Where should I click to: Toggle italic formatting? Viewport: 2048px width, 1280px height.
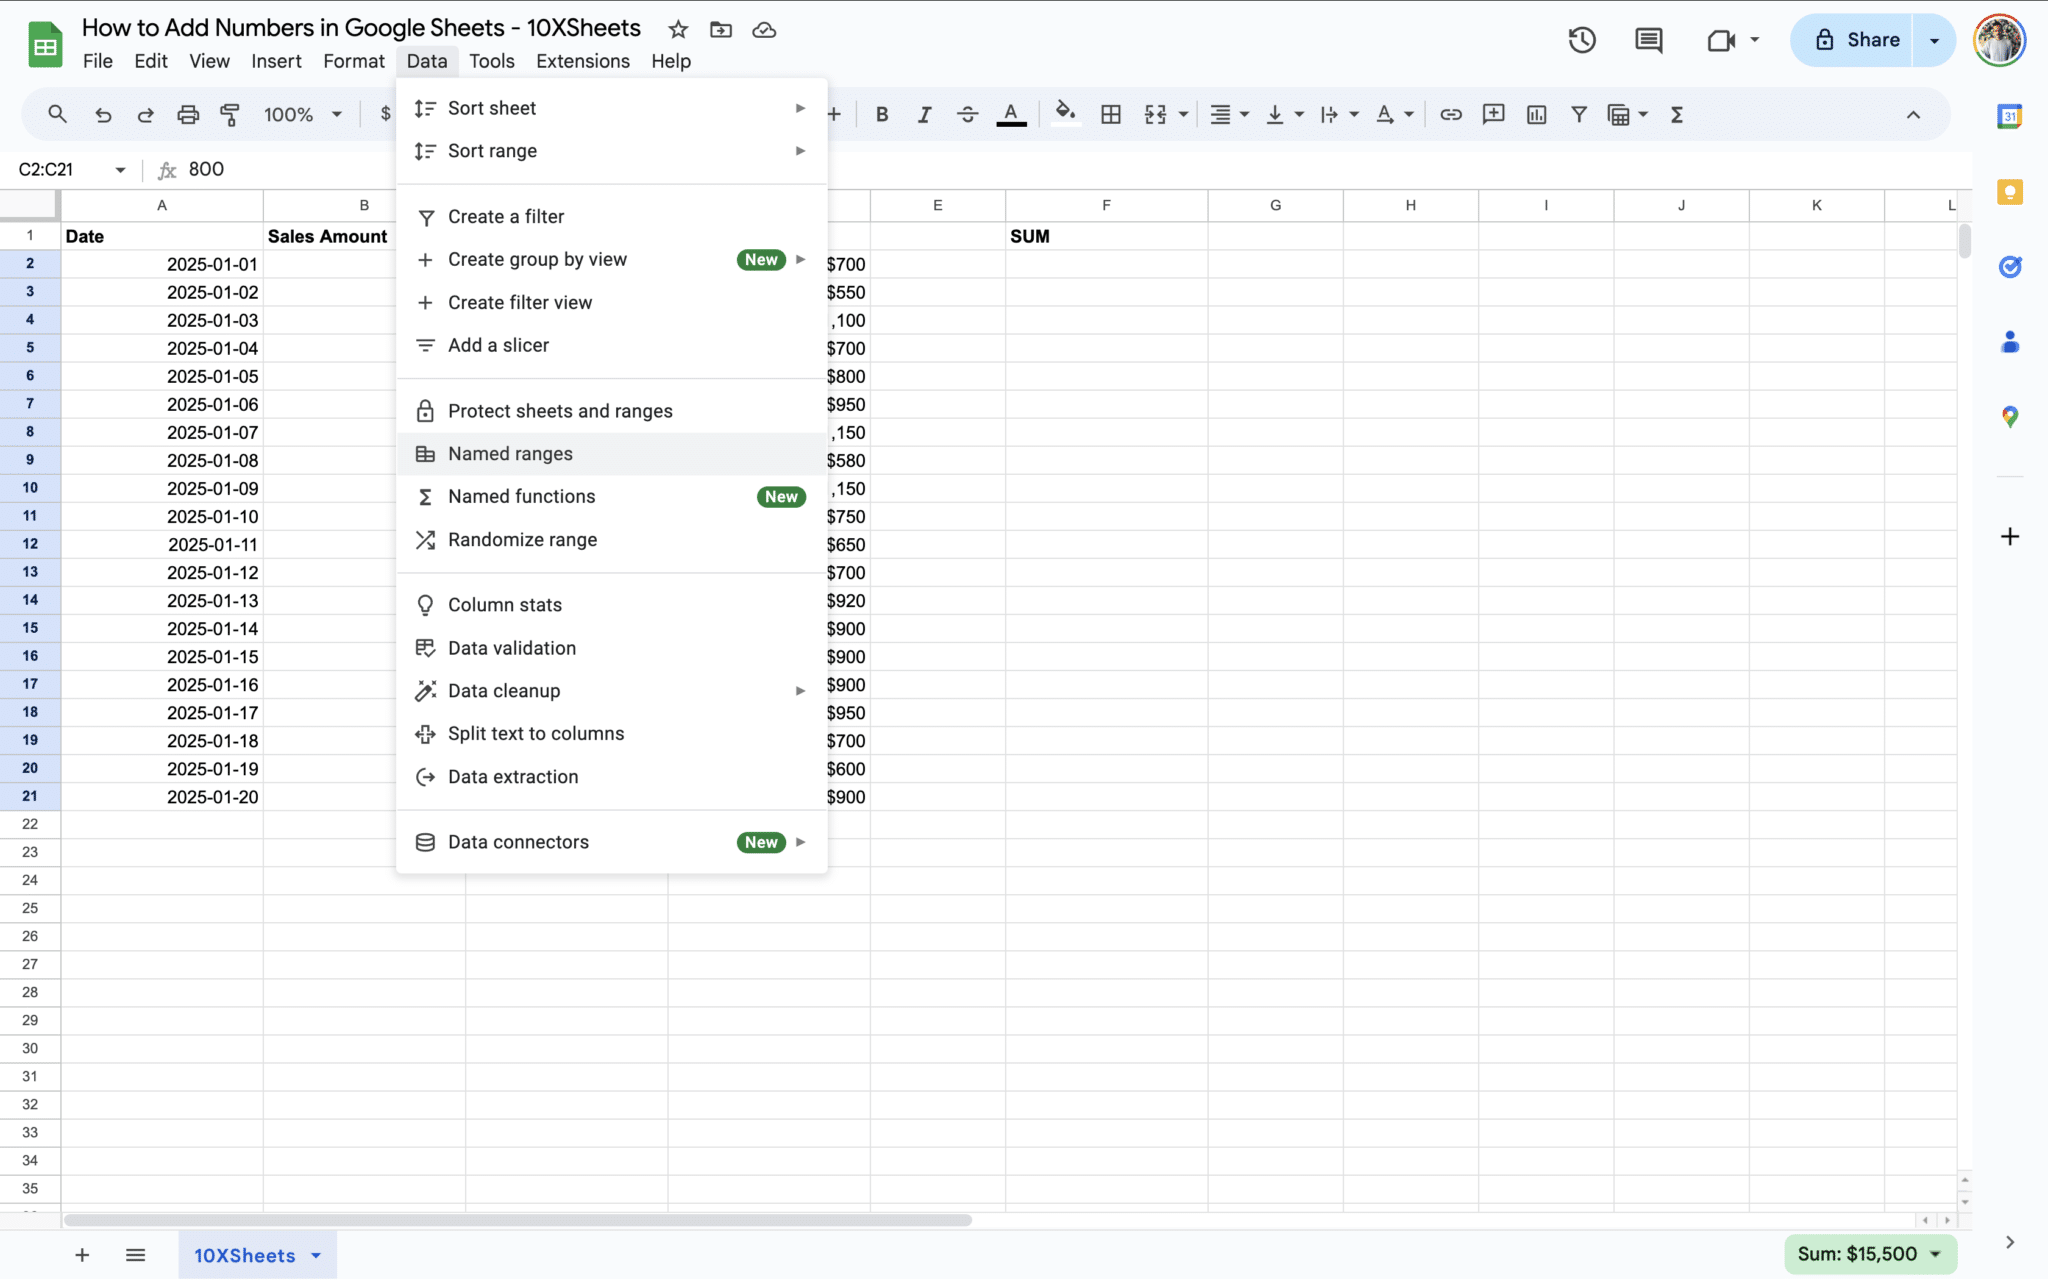click(x=924, y=115)
